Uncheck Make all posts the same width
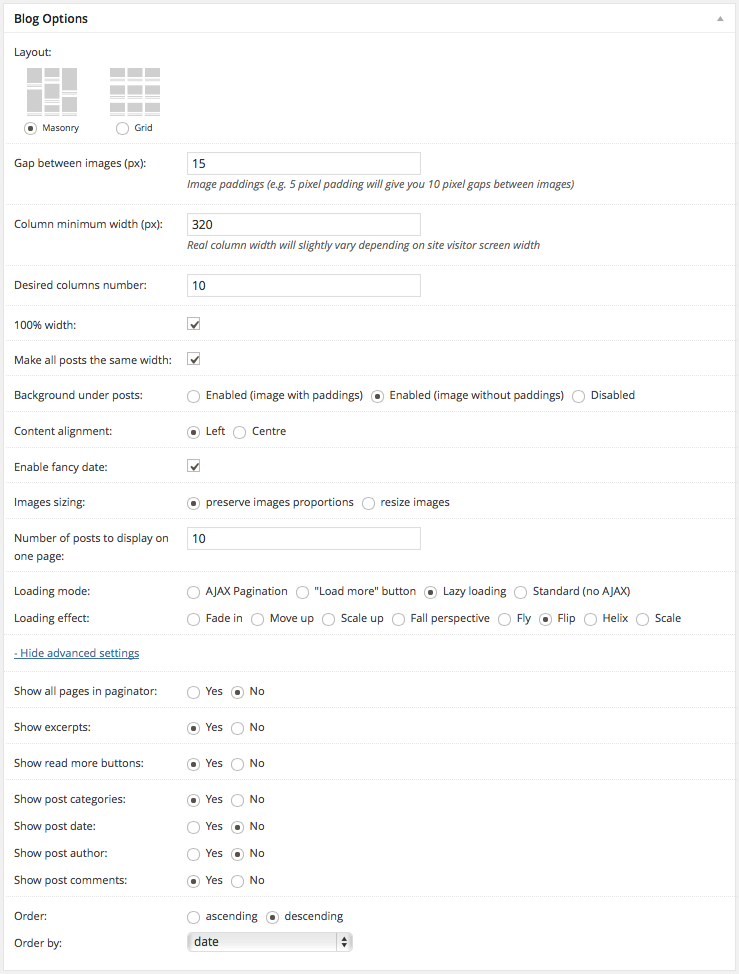This screenshot has width=739, height=974. coord(195,359)
